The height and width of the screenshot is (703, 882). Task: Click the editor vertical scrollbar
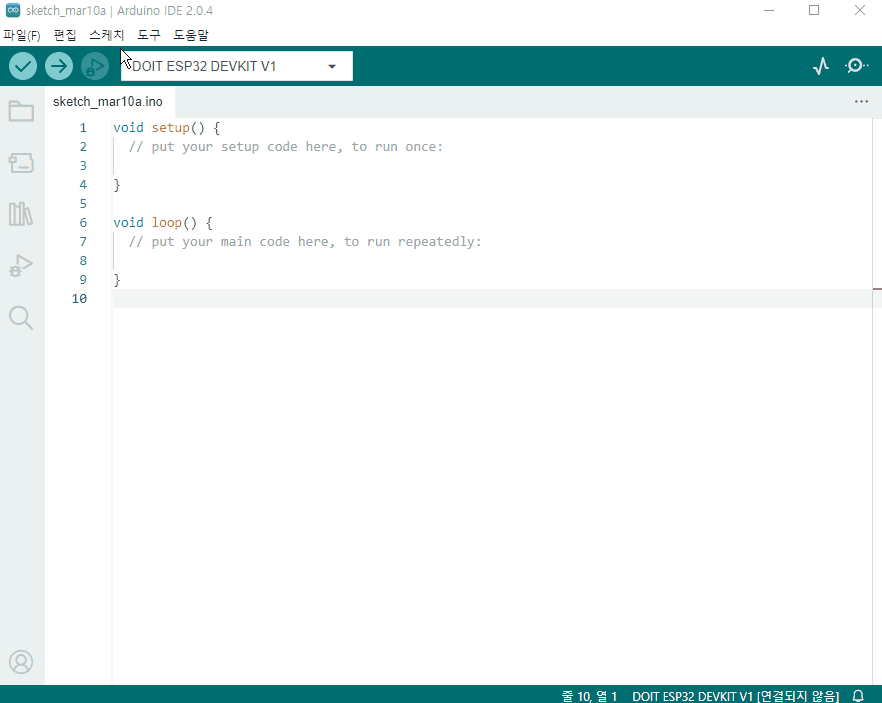point(877,401)
